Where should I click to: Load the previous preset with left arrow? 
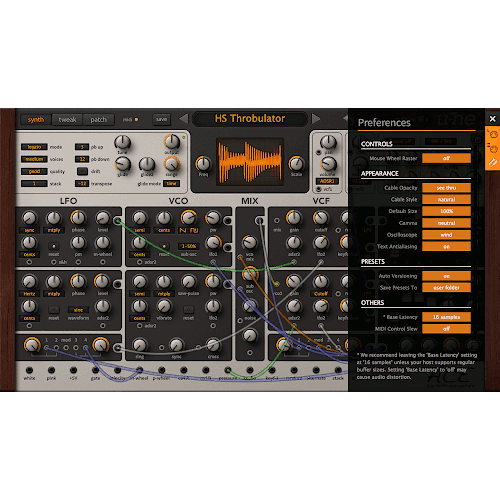(184, 118)
